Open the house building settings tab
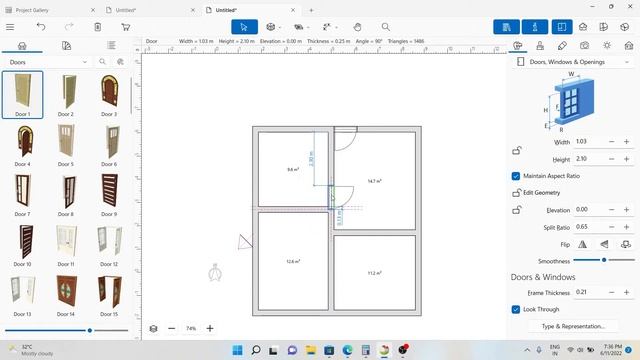 629,45
